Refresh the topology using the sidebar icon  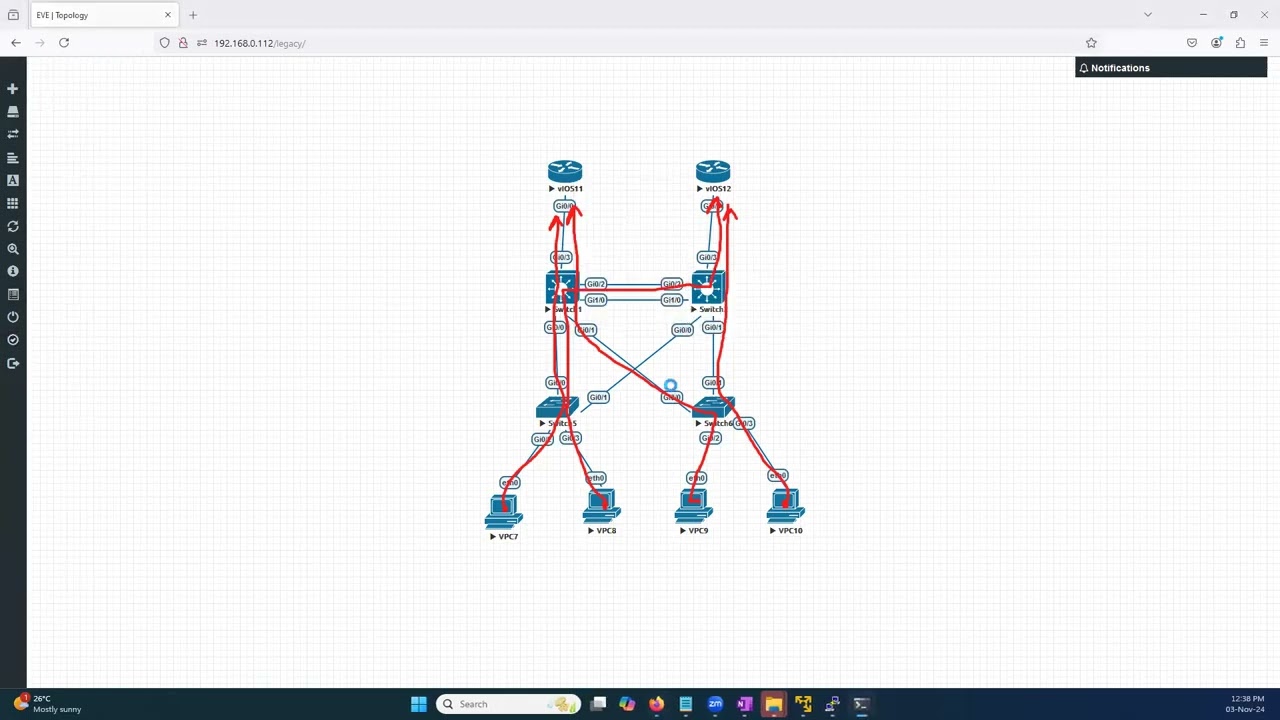(x=13, y=227)
